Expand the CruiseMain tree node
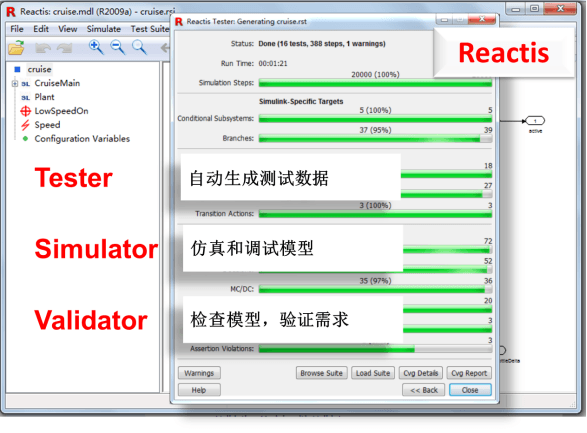587x433 pixels. click(x=15, y=83)
